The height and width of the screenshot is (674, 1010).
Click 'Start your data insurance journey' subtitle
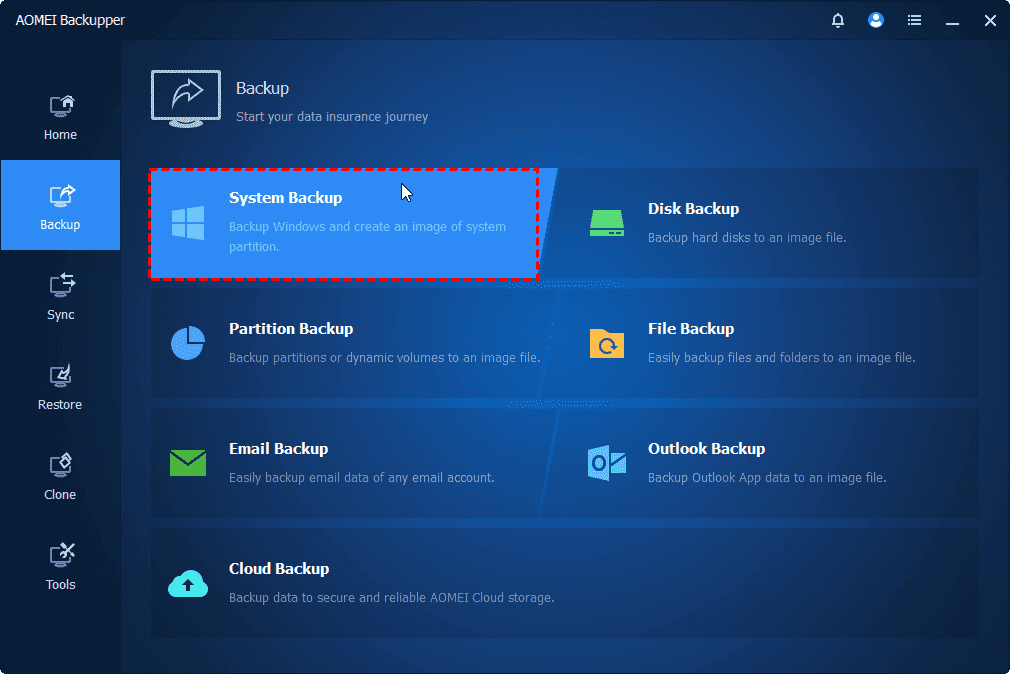tap(332, 117)
